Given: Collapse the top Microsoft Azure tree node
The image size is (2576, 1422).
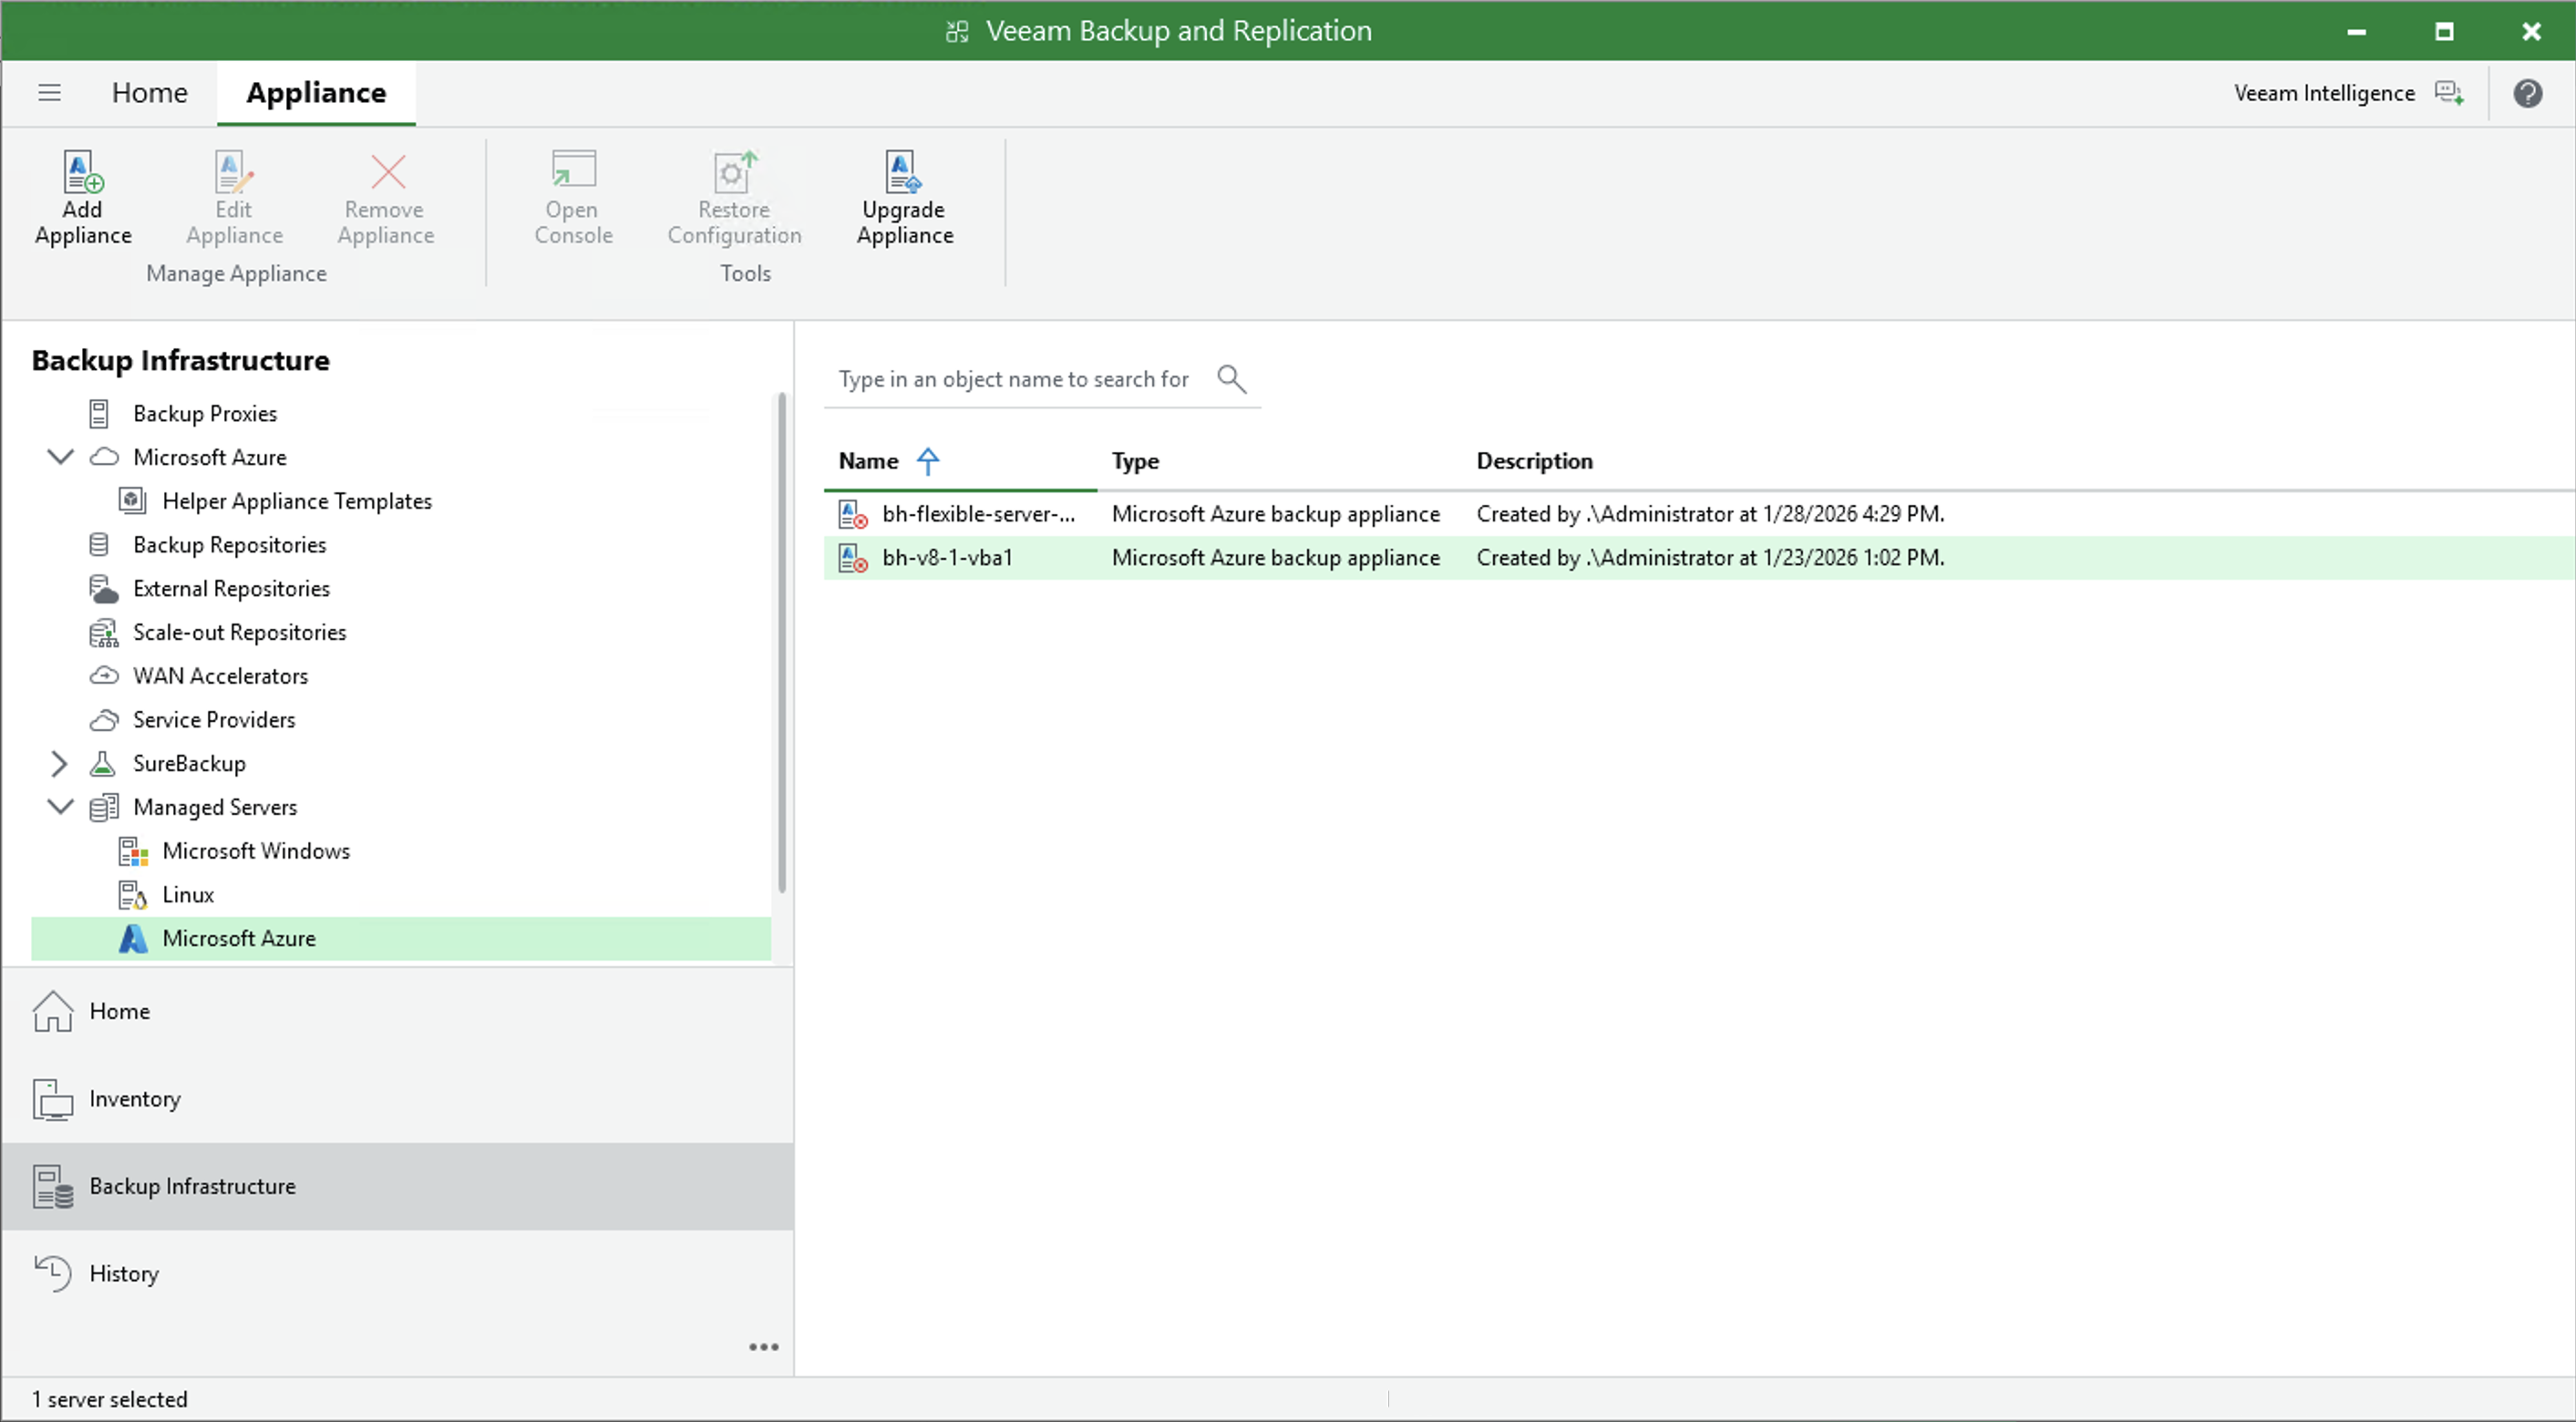Looking at the screenshot, I should coord(60,457).
